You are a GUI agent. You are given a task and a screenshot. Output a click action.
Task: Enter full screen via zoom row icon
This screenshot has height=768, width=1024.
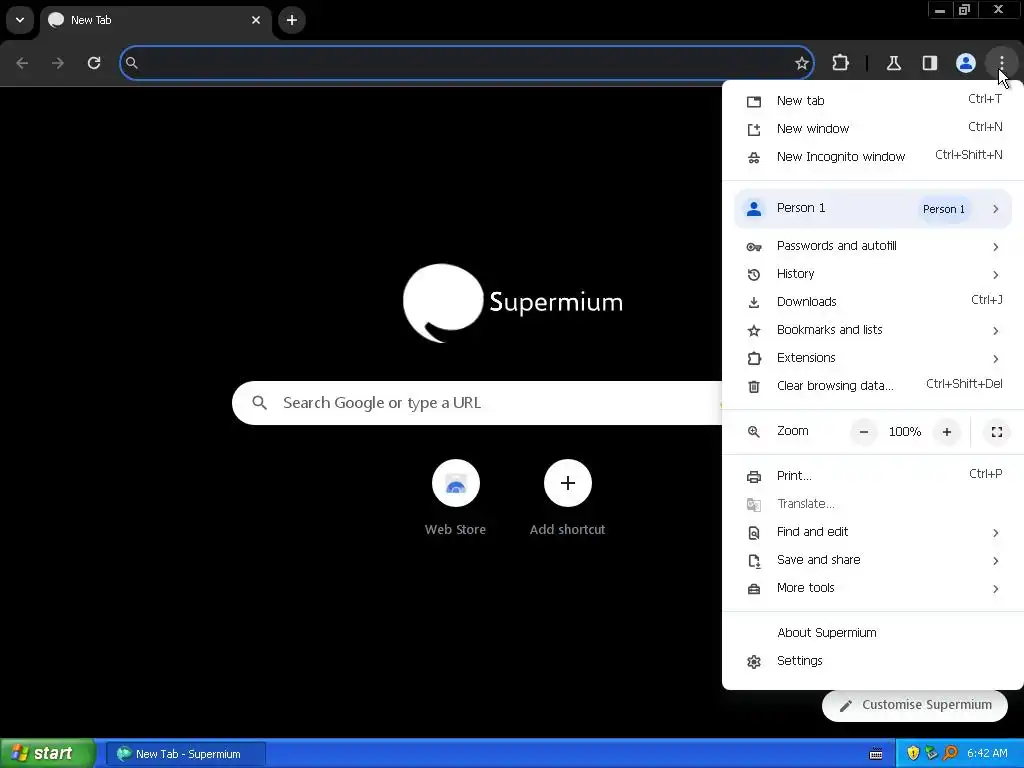(x=997, y=432)
